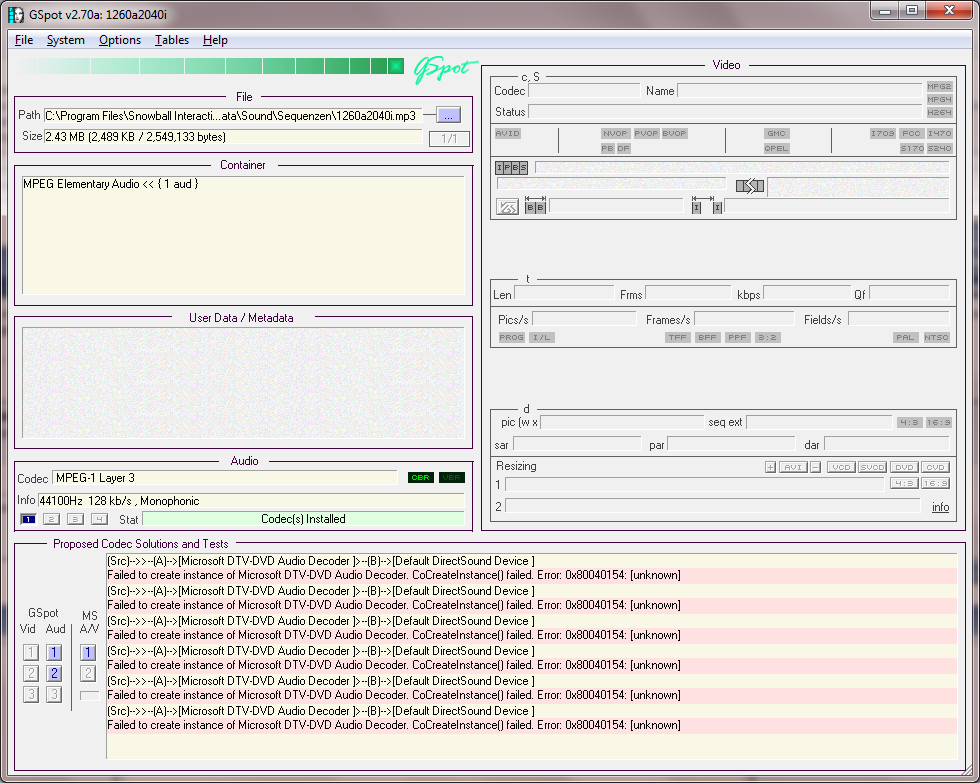Click the packed bitstream arrows icon
980x783 pixels.
click(750, 186)
